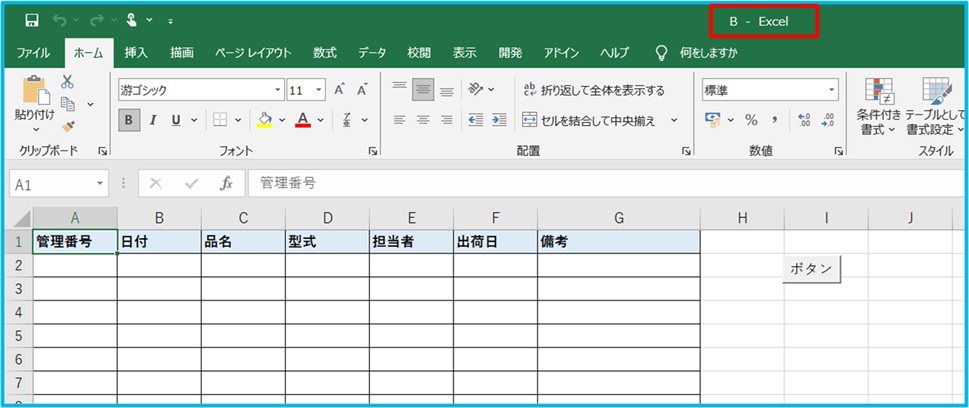Apply Percent Style number format
Image resolution: width=969 pixels, height=408 pixels.
[x=748, y=120]
